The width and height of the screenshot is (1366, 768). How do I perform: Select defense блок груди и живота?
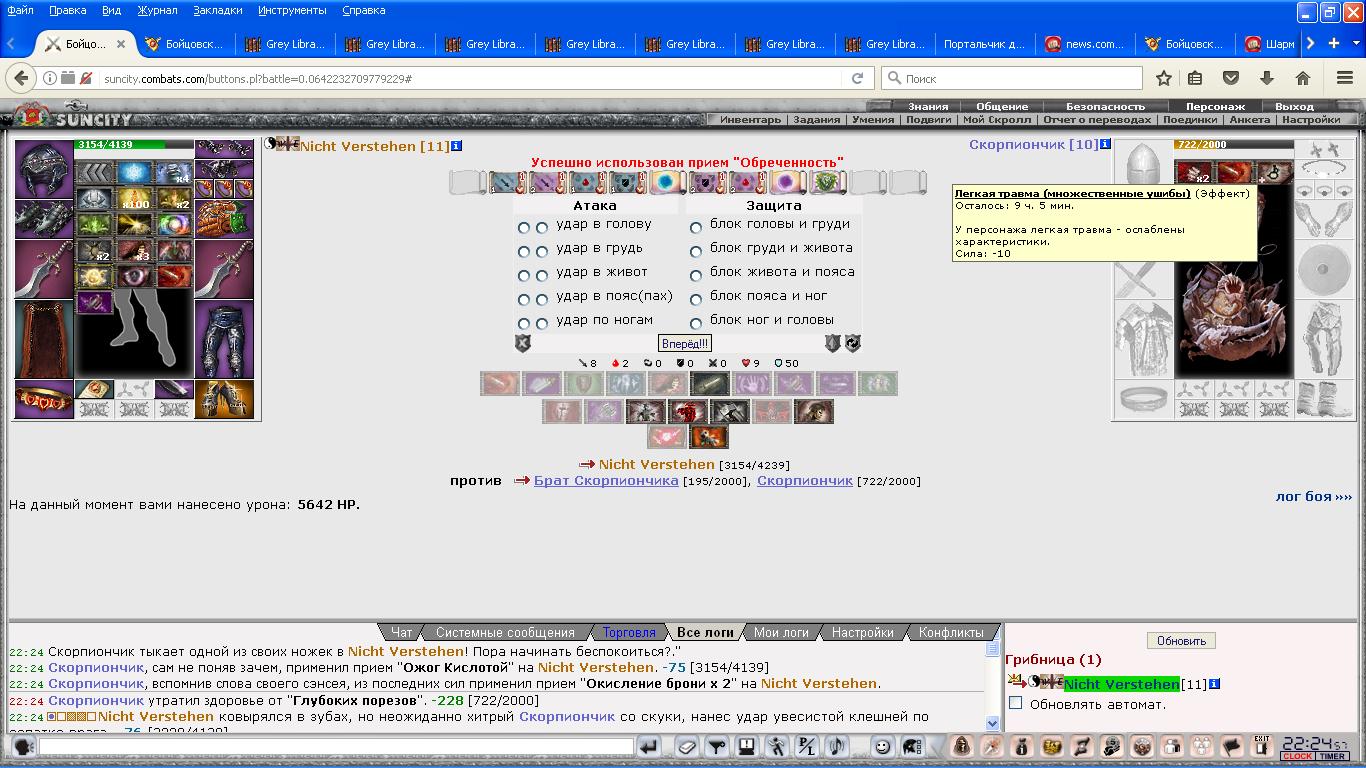click(696, 252)
